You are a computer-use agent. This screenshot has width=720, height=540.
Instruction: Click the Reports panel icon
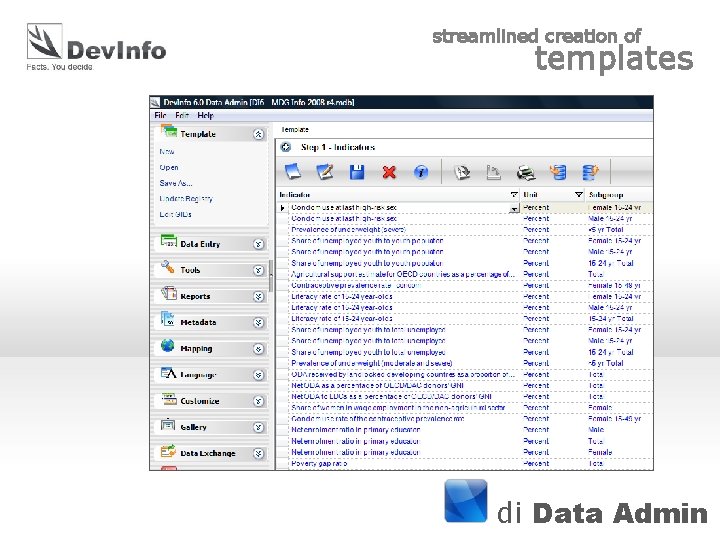[x=169, y=293]
